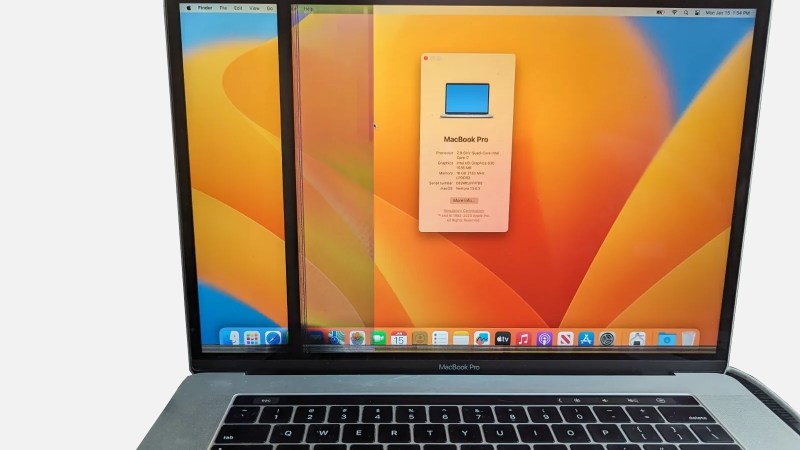Open the blue Downloads folder in the Dock
Screen dimensions: 800x450
(x=666, y=338)
